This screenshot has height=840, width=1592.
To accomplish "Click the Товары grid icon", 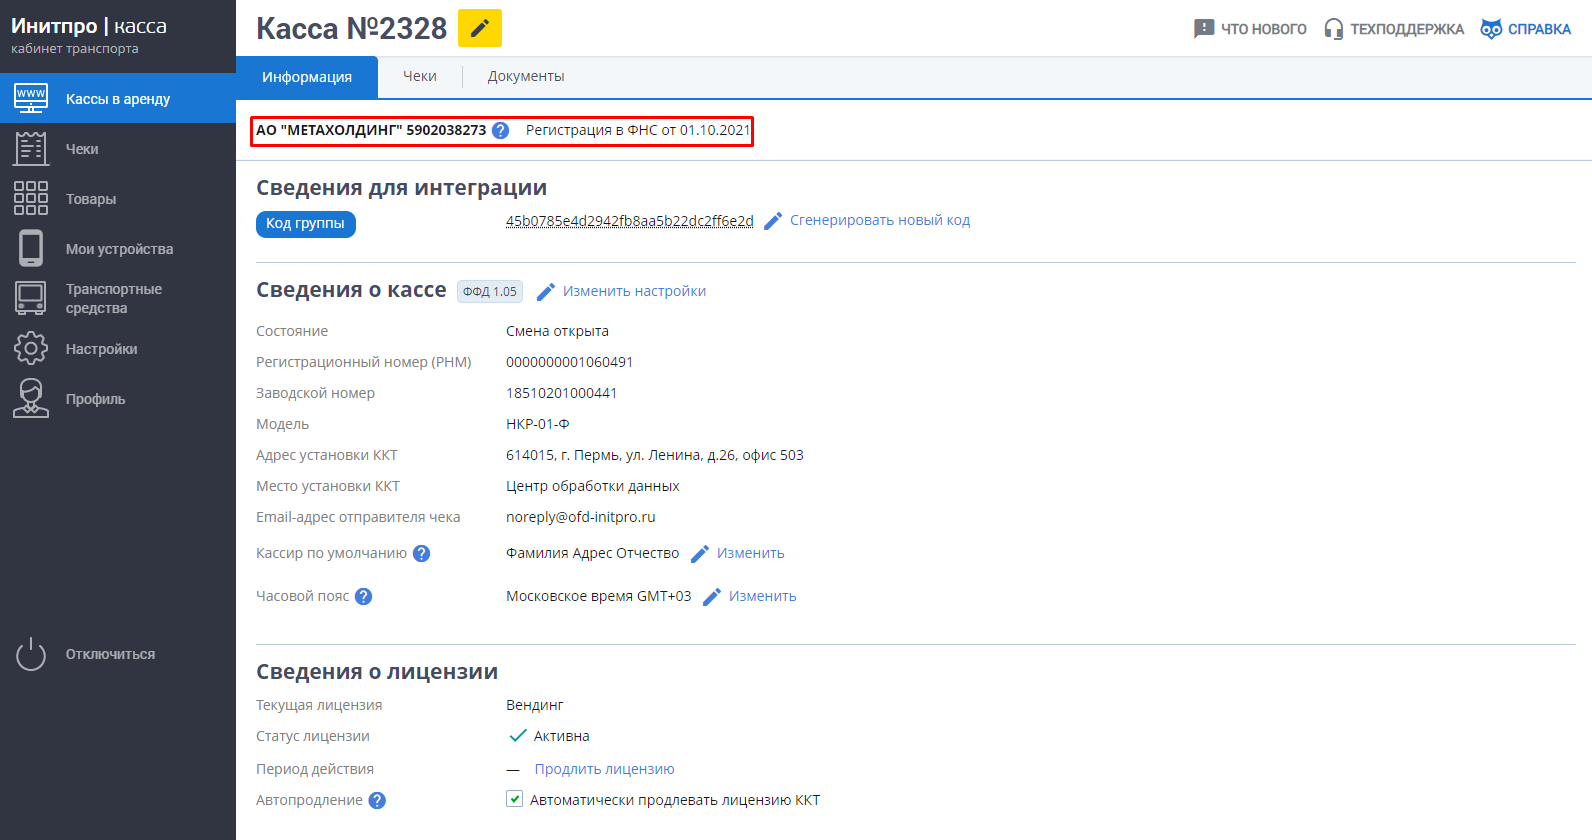I will (31, 198).
